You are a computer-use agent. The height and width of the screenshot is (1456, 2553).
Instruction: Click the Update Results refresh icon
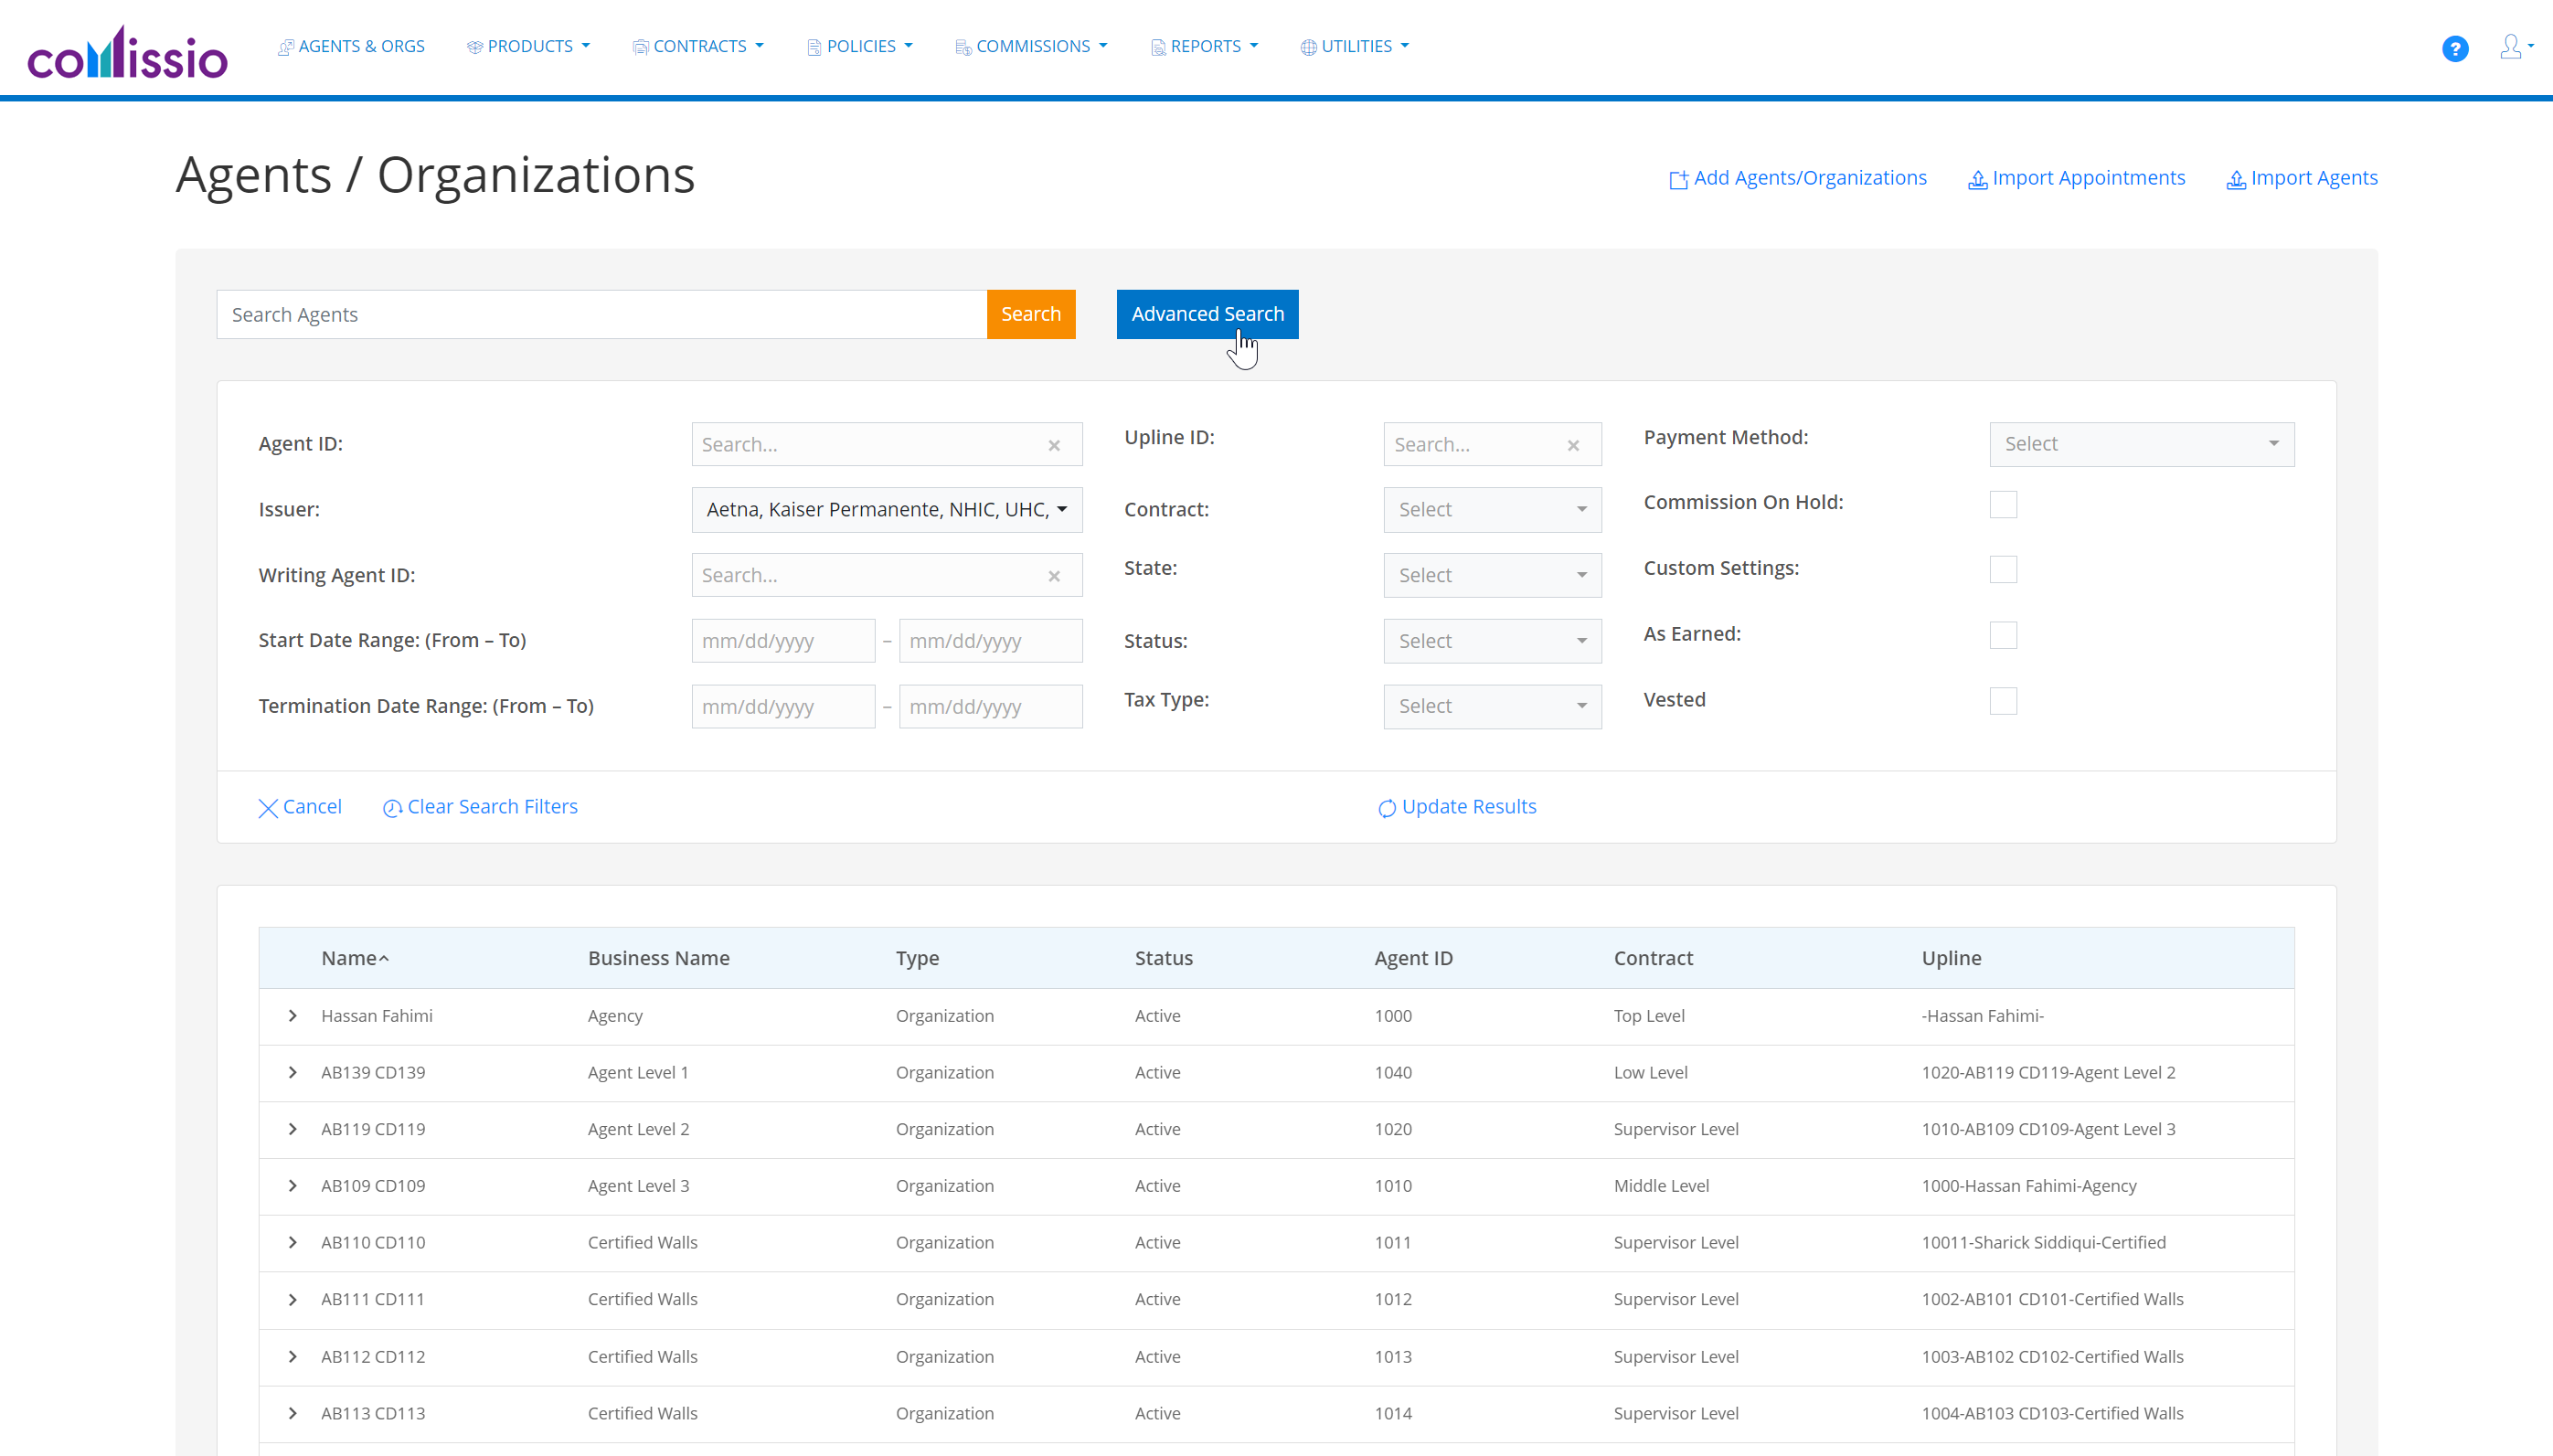(x=1387, y=808)
